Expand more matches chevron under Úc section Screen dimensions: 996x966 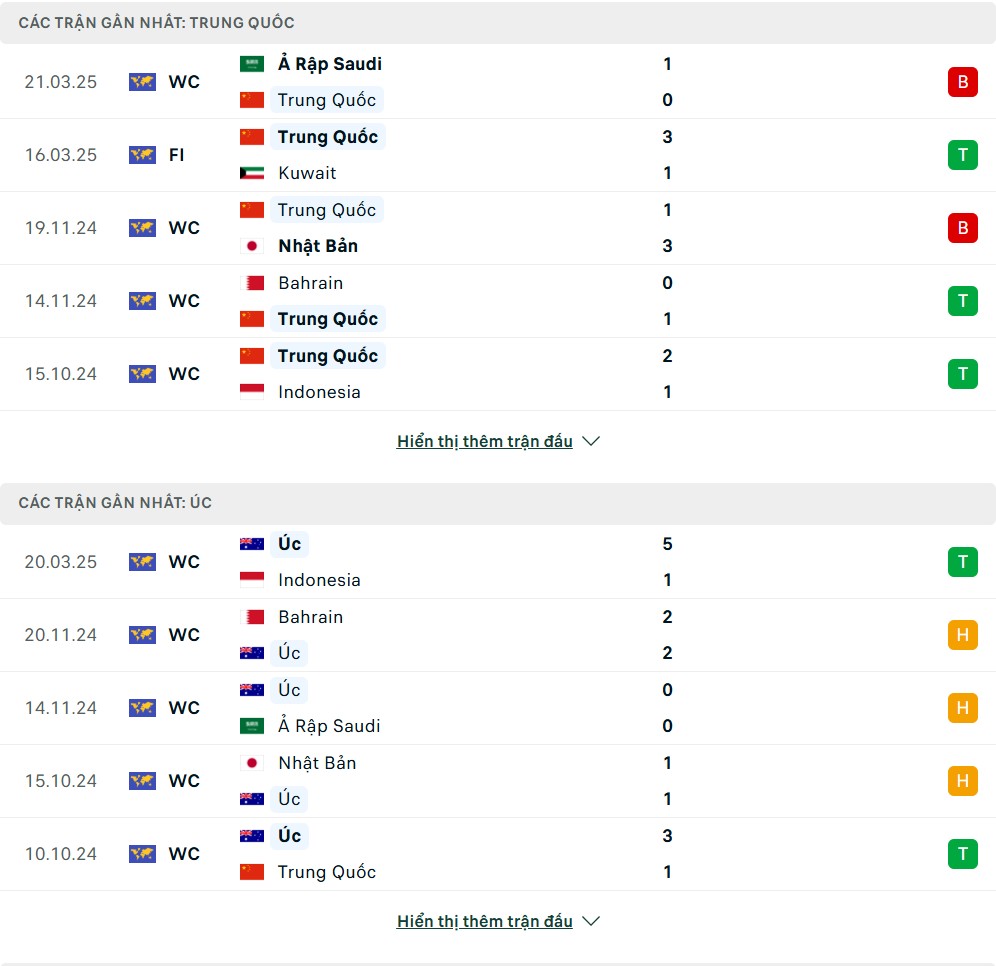click(x=591, y=921)
